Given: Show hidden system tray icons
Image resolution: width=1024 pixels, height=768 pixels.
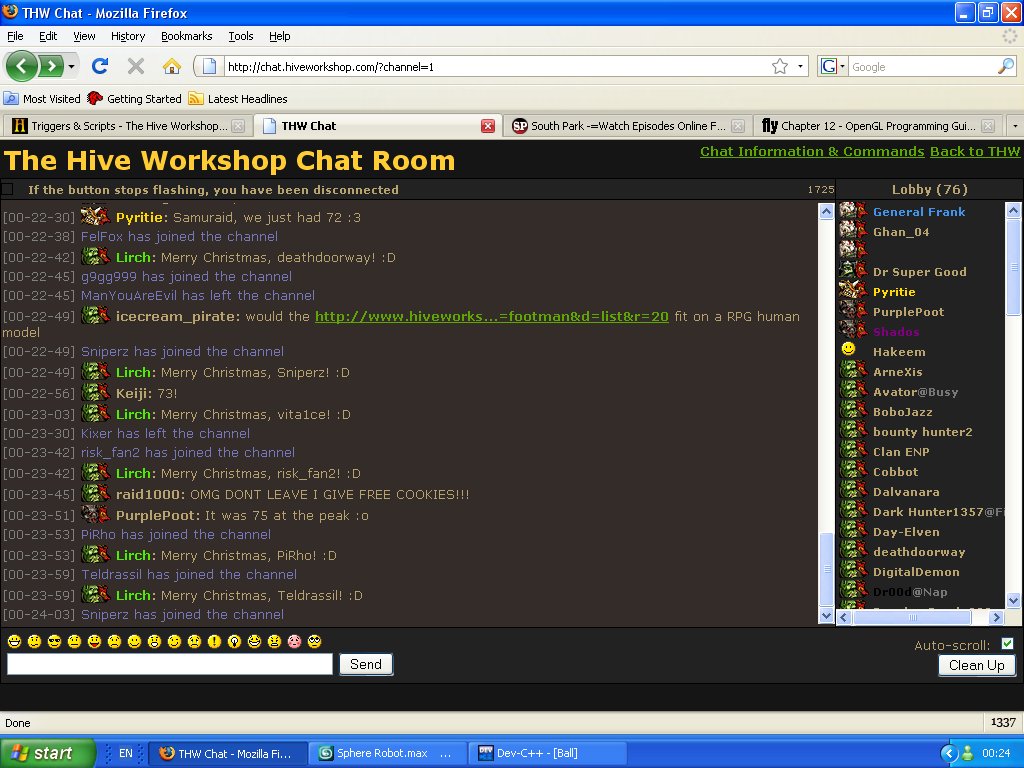Looking at the screenshot, I should click(x=948, y=754).
